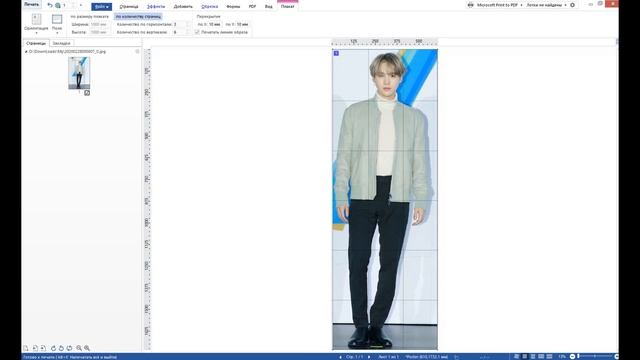This screenshot has width=640, height=360.
Task: Click the Лист 1 из 1 status text
Action: coord(388,357)
